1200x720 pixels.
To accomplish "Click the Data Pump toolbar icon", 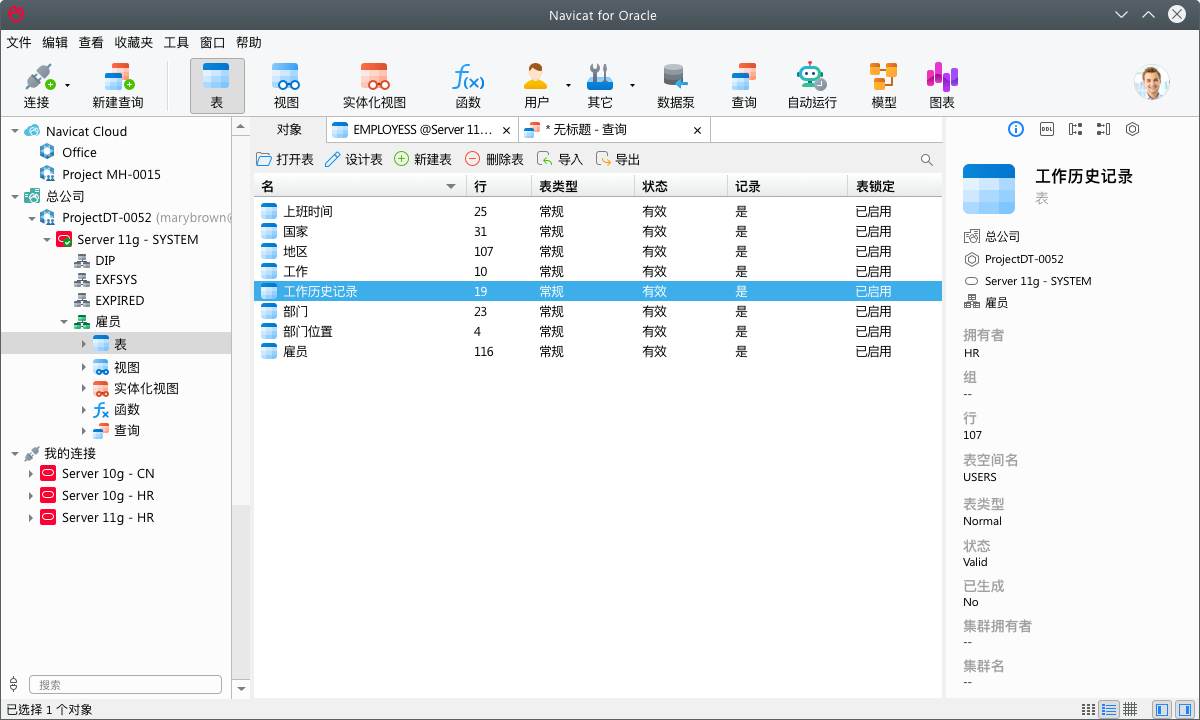I will [675, 79].
